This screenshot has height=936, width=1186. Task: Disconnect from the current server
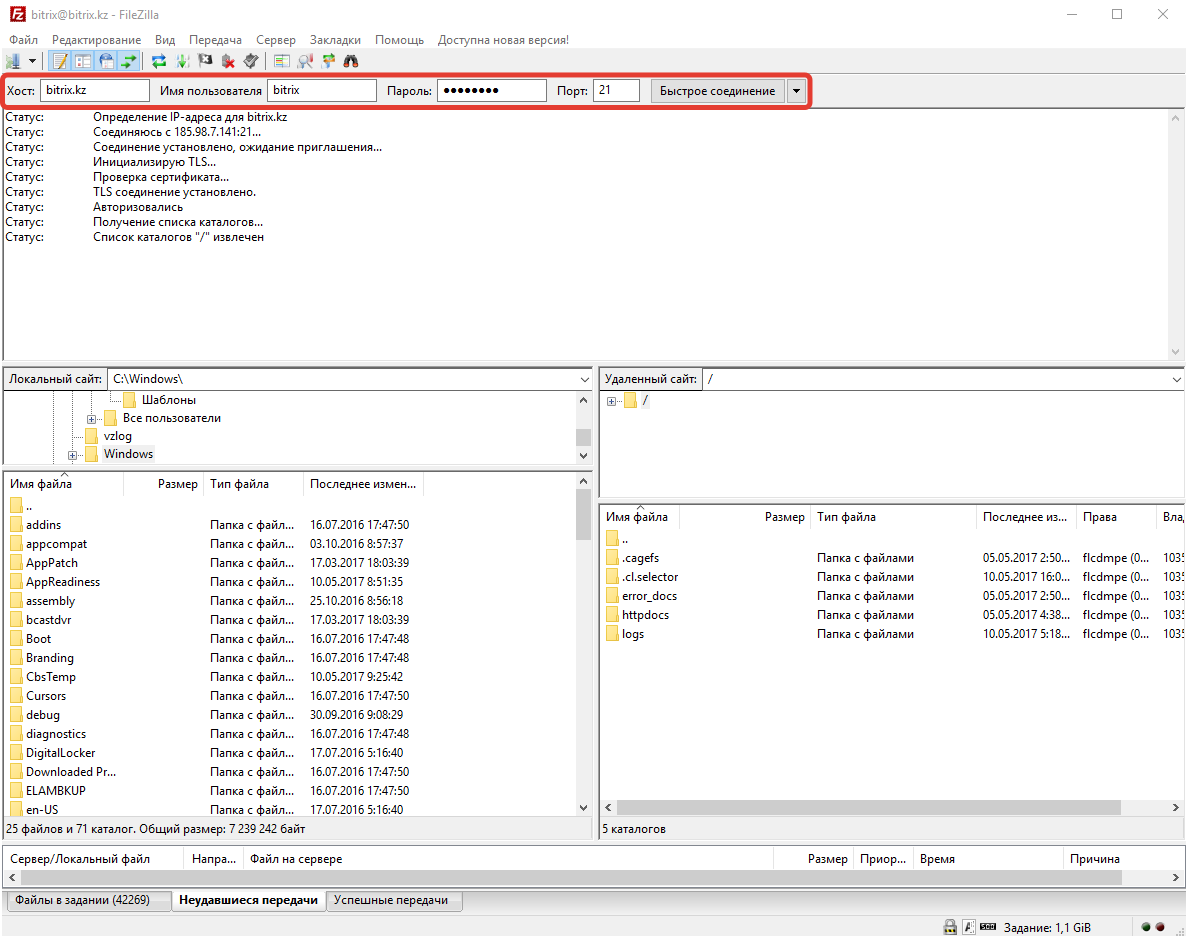coord(228,61)
